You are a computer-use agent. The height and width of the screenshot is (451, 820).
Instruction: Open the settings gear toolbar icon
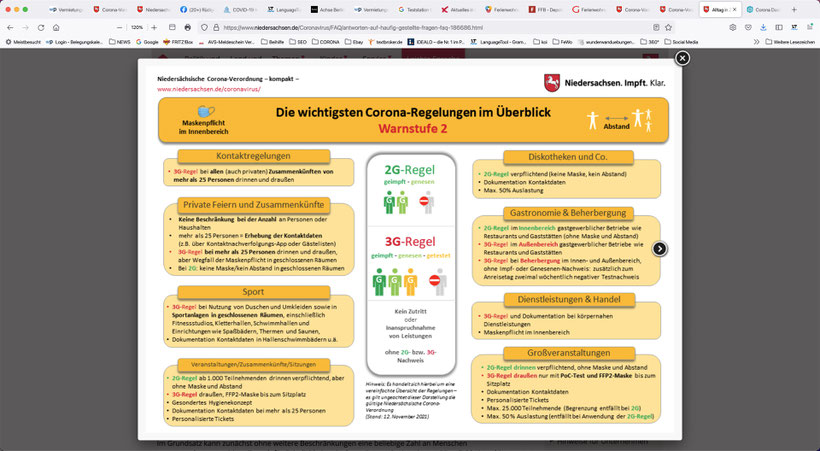[733, 27]
